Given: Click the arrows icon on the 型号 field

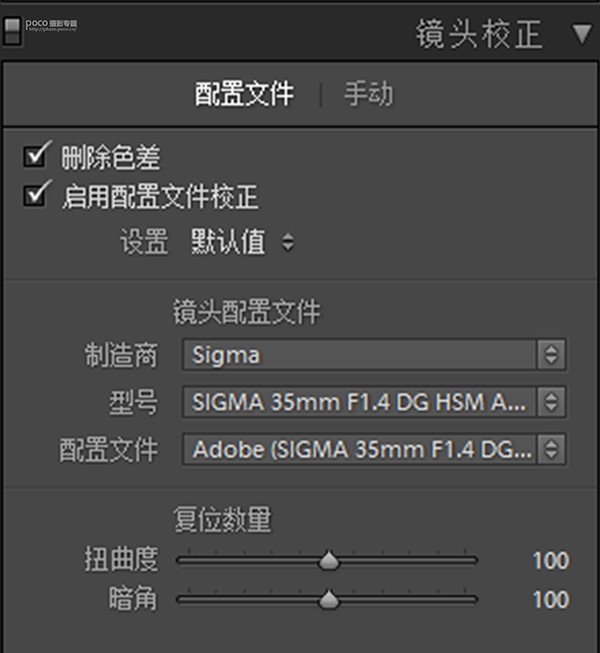Looking at the screenshot, I should [551, 402].
